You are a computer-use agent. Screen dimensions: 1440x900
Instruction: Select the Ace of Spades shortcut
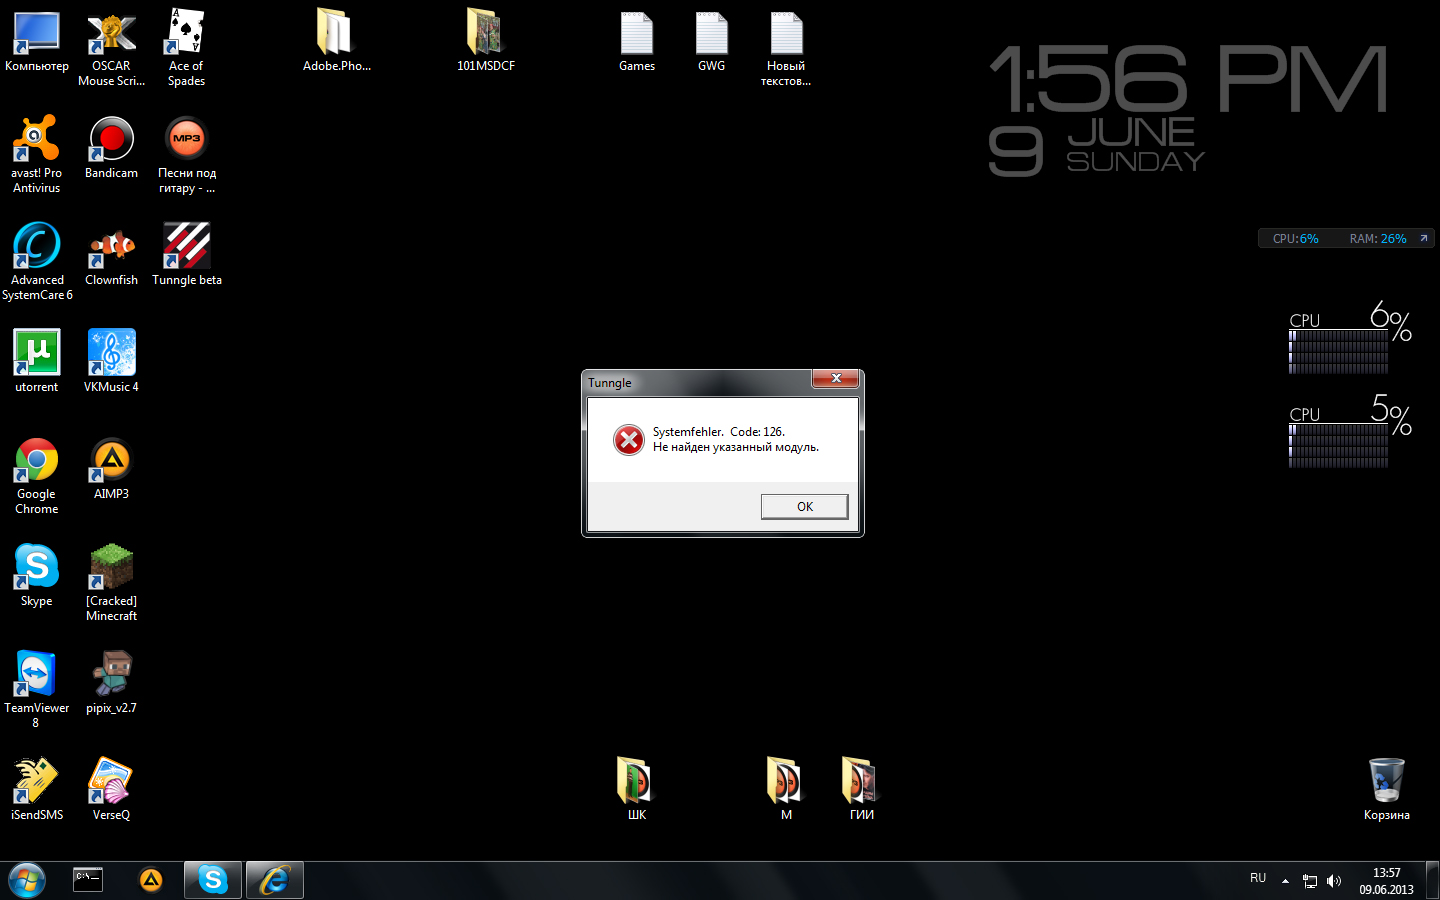186,50
